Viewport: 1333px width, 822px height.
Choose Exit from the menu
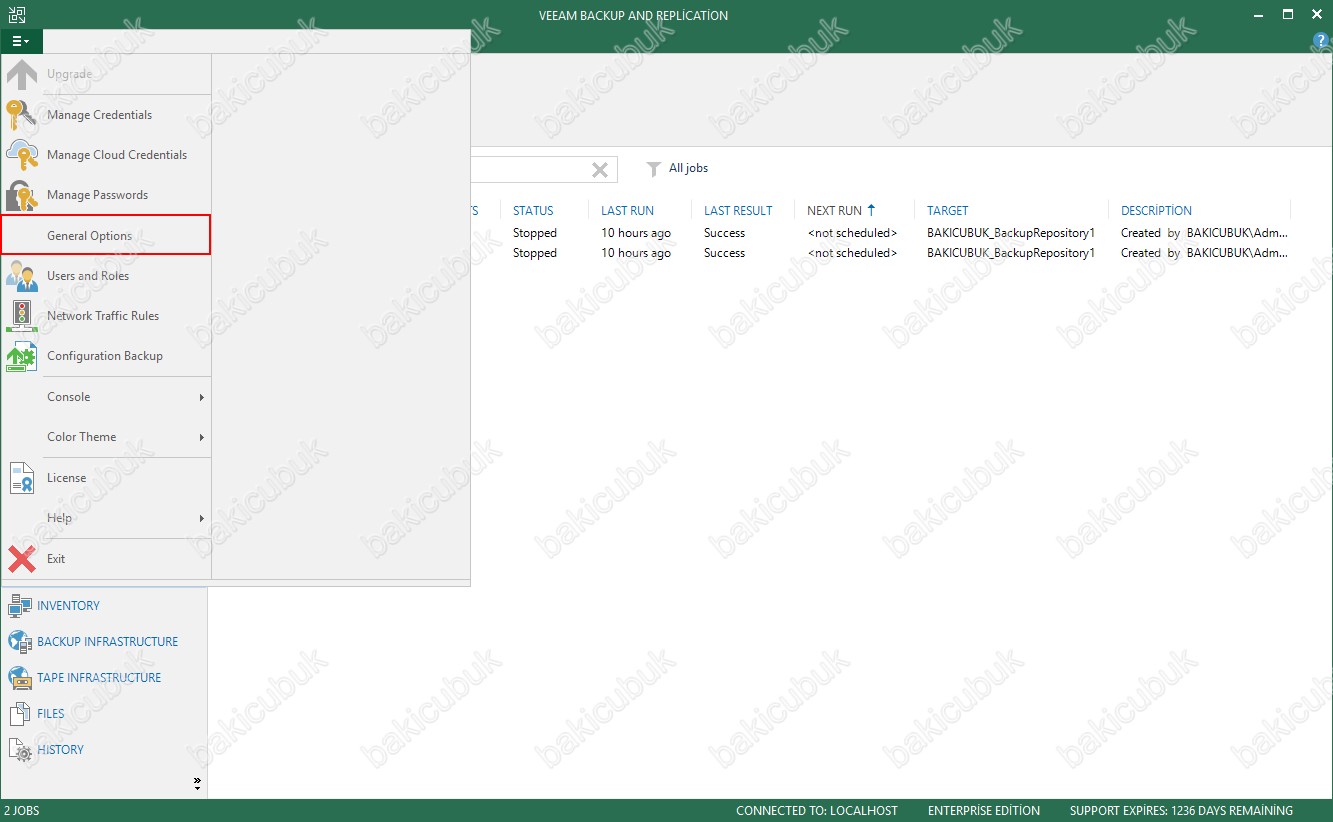105,559
